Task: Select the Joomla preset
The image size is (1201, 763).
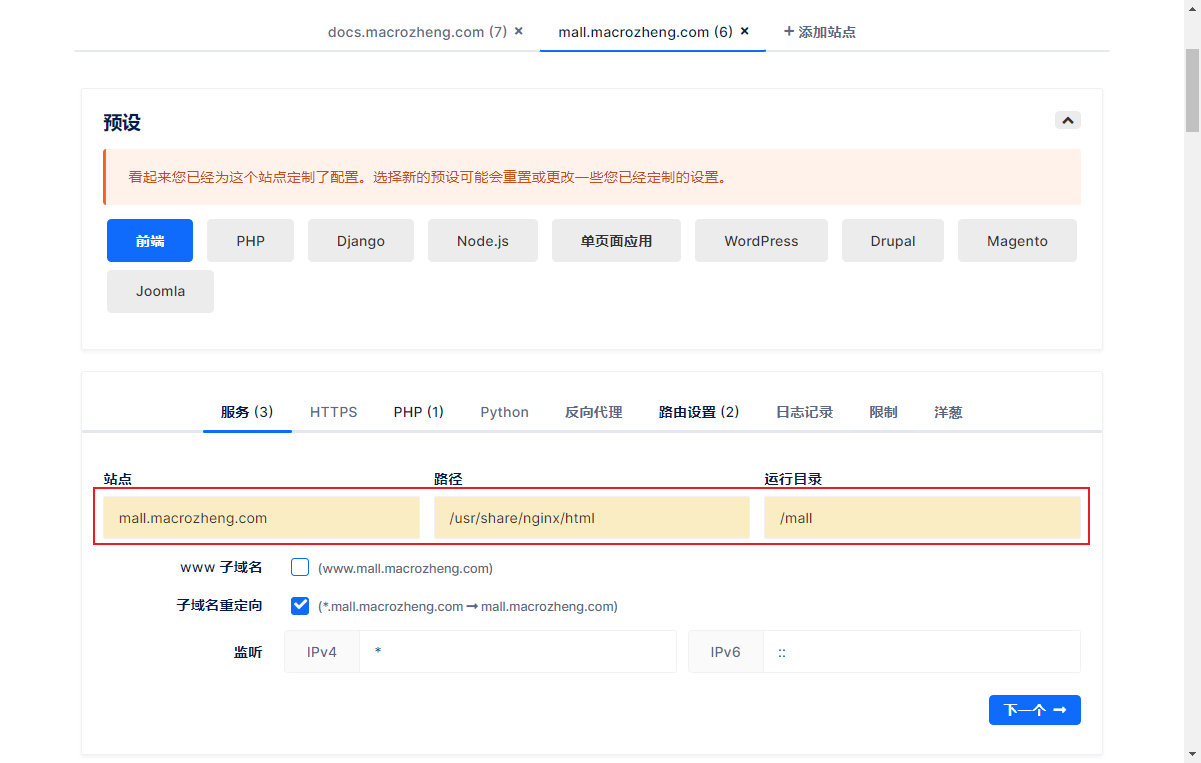Action: 160,291
